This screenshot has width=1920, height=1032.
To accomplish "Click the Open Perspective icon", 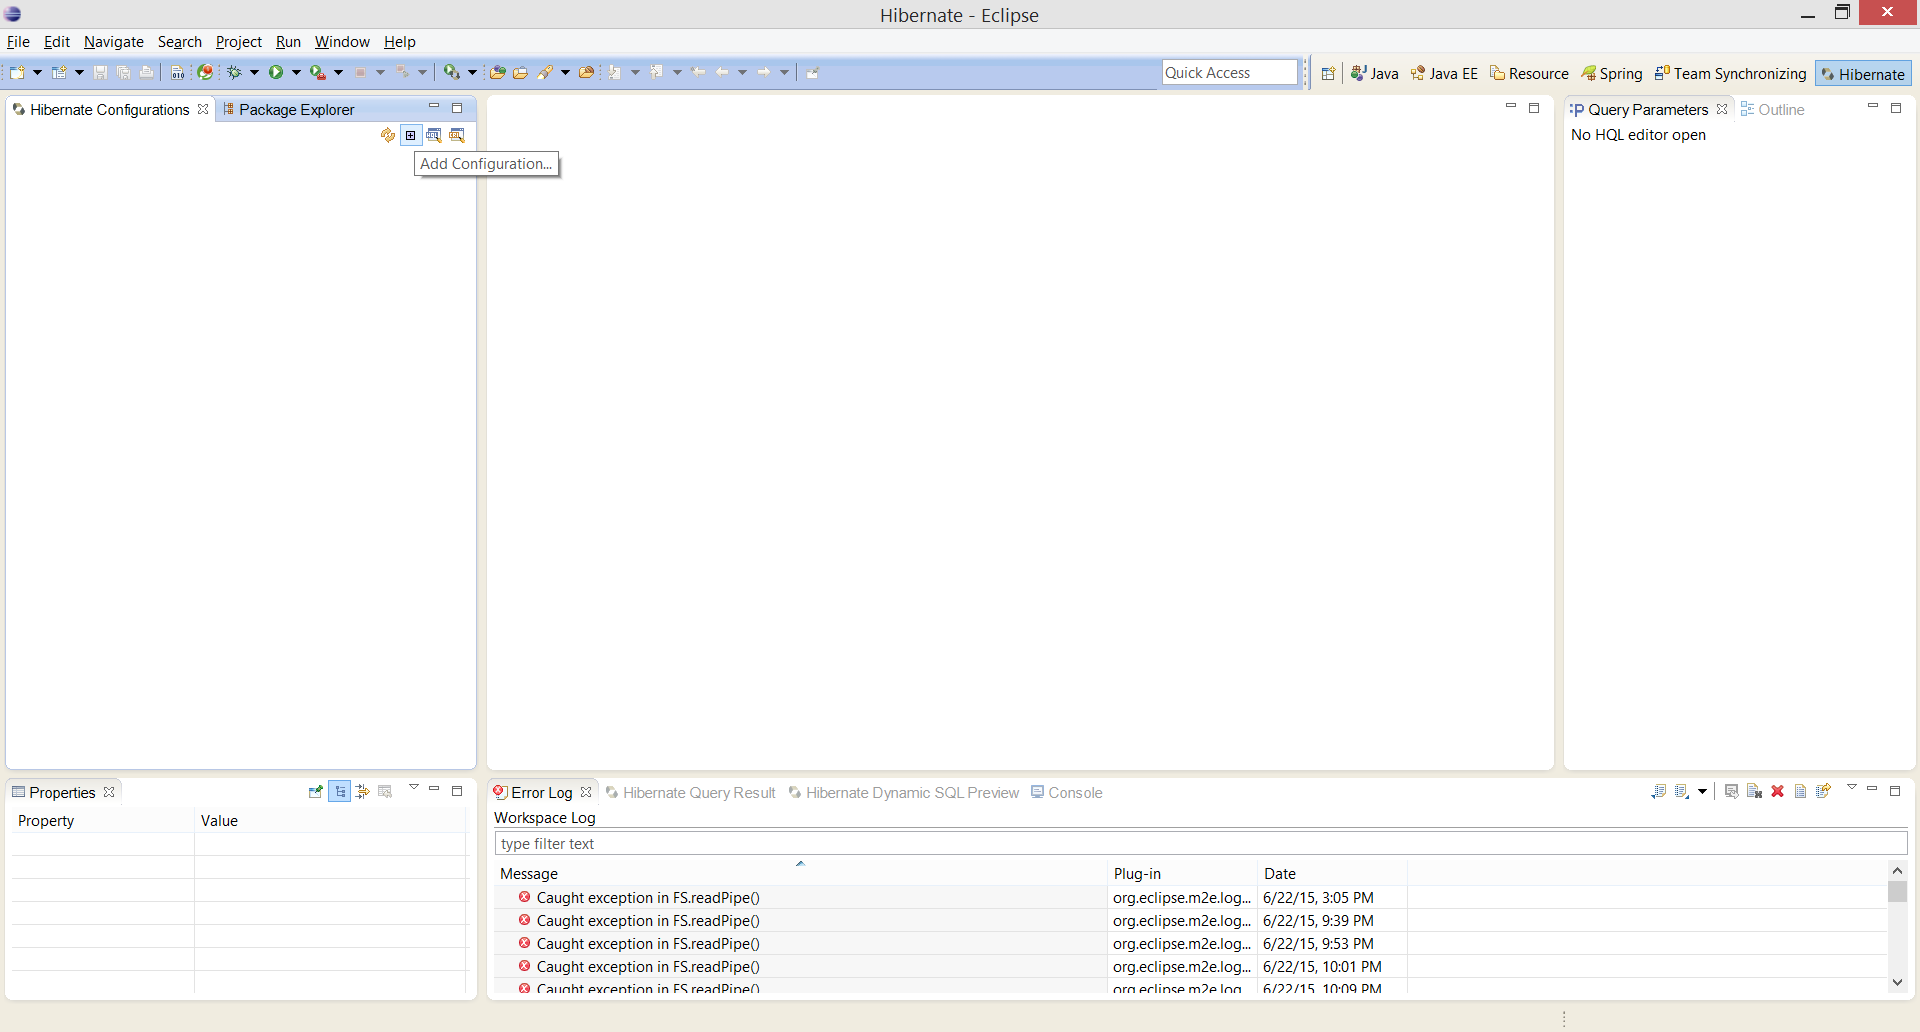I will point(1328,73).
